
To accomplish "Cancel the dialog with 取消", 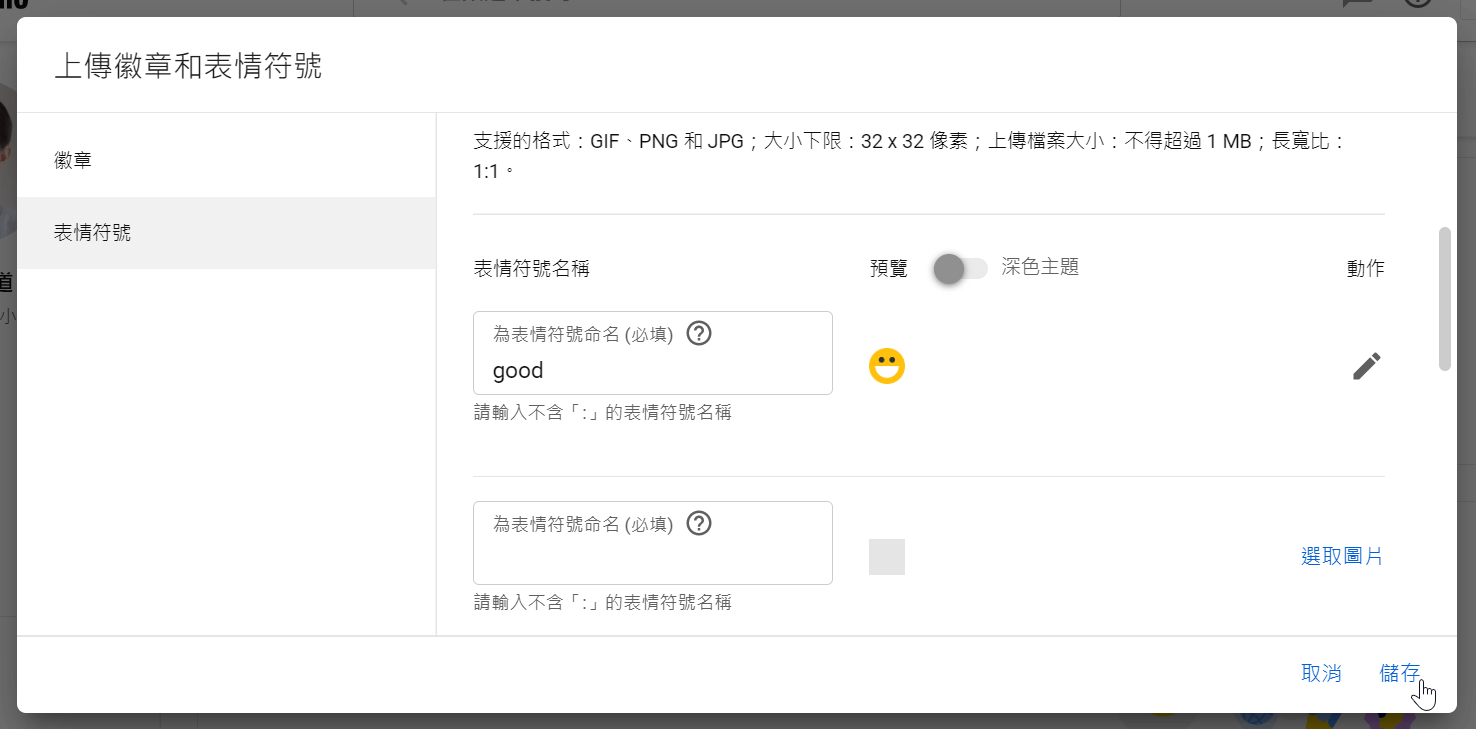I will pos(1321,673).
